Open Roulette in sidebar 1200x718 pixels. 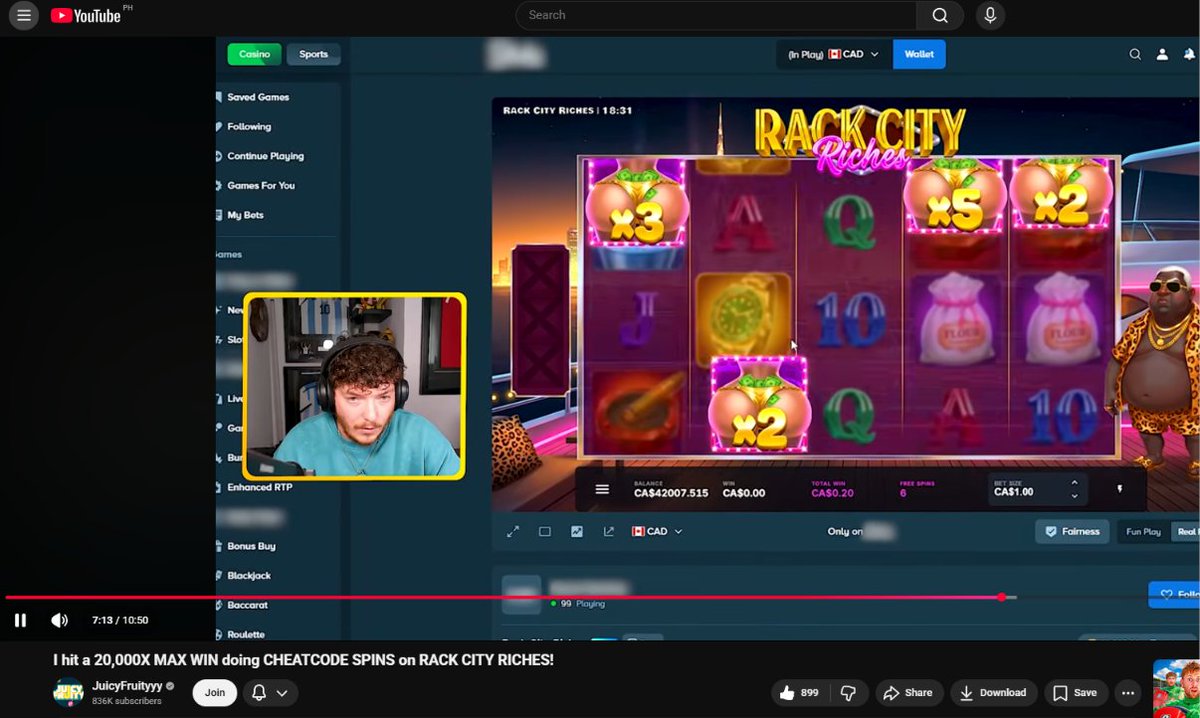tap(246, 634)
